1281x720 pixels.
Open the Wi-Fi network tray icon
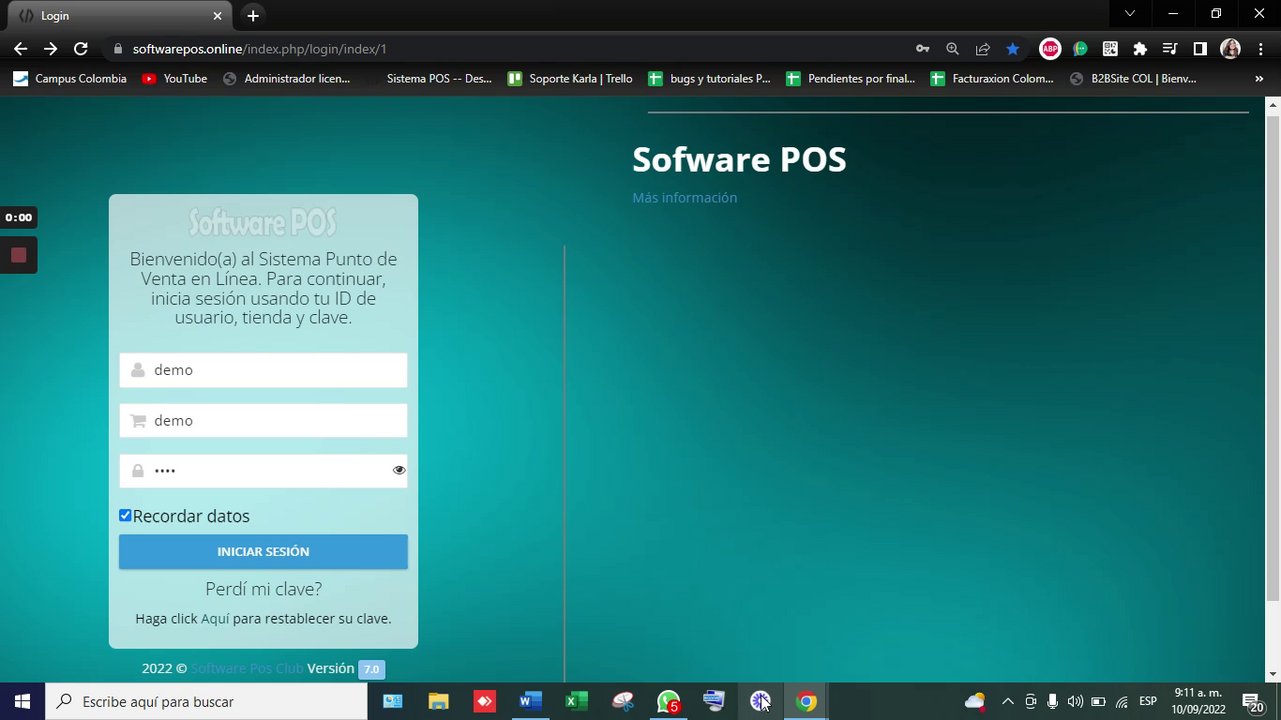[1122, 701]
